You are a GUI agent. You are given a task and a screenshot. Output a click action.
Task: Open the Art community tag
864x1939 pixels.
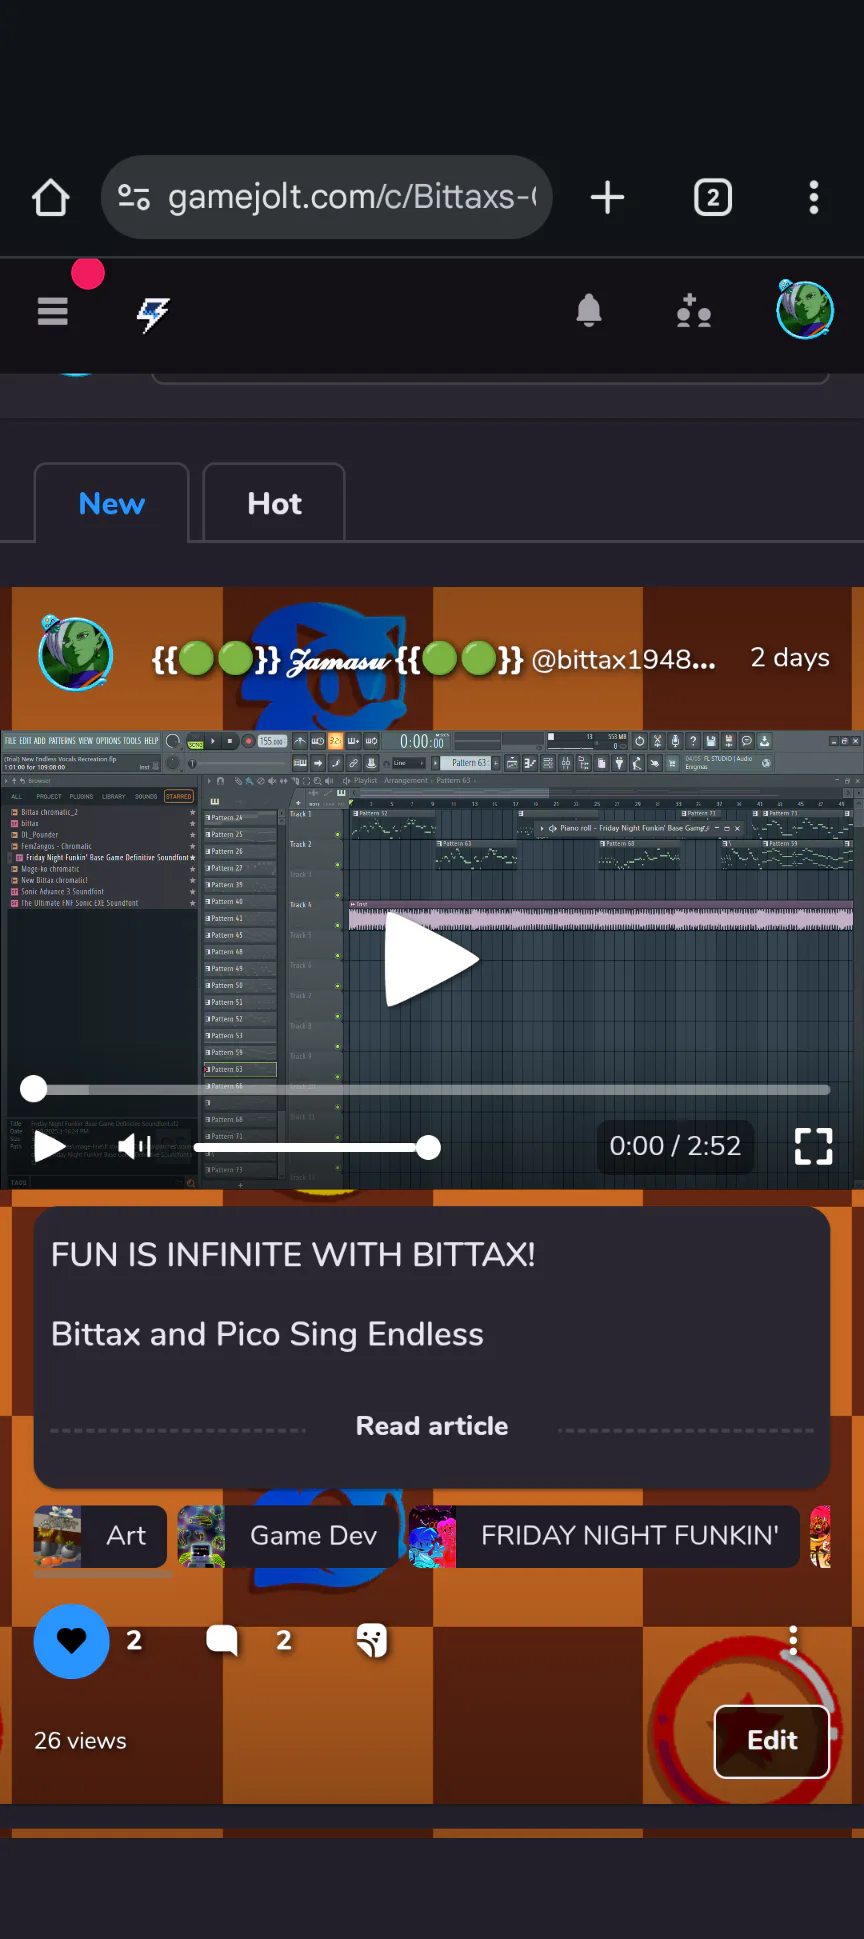tap(101, 1536)
